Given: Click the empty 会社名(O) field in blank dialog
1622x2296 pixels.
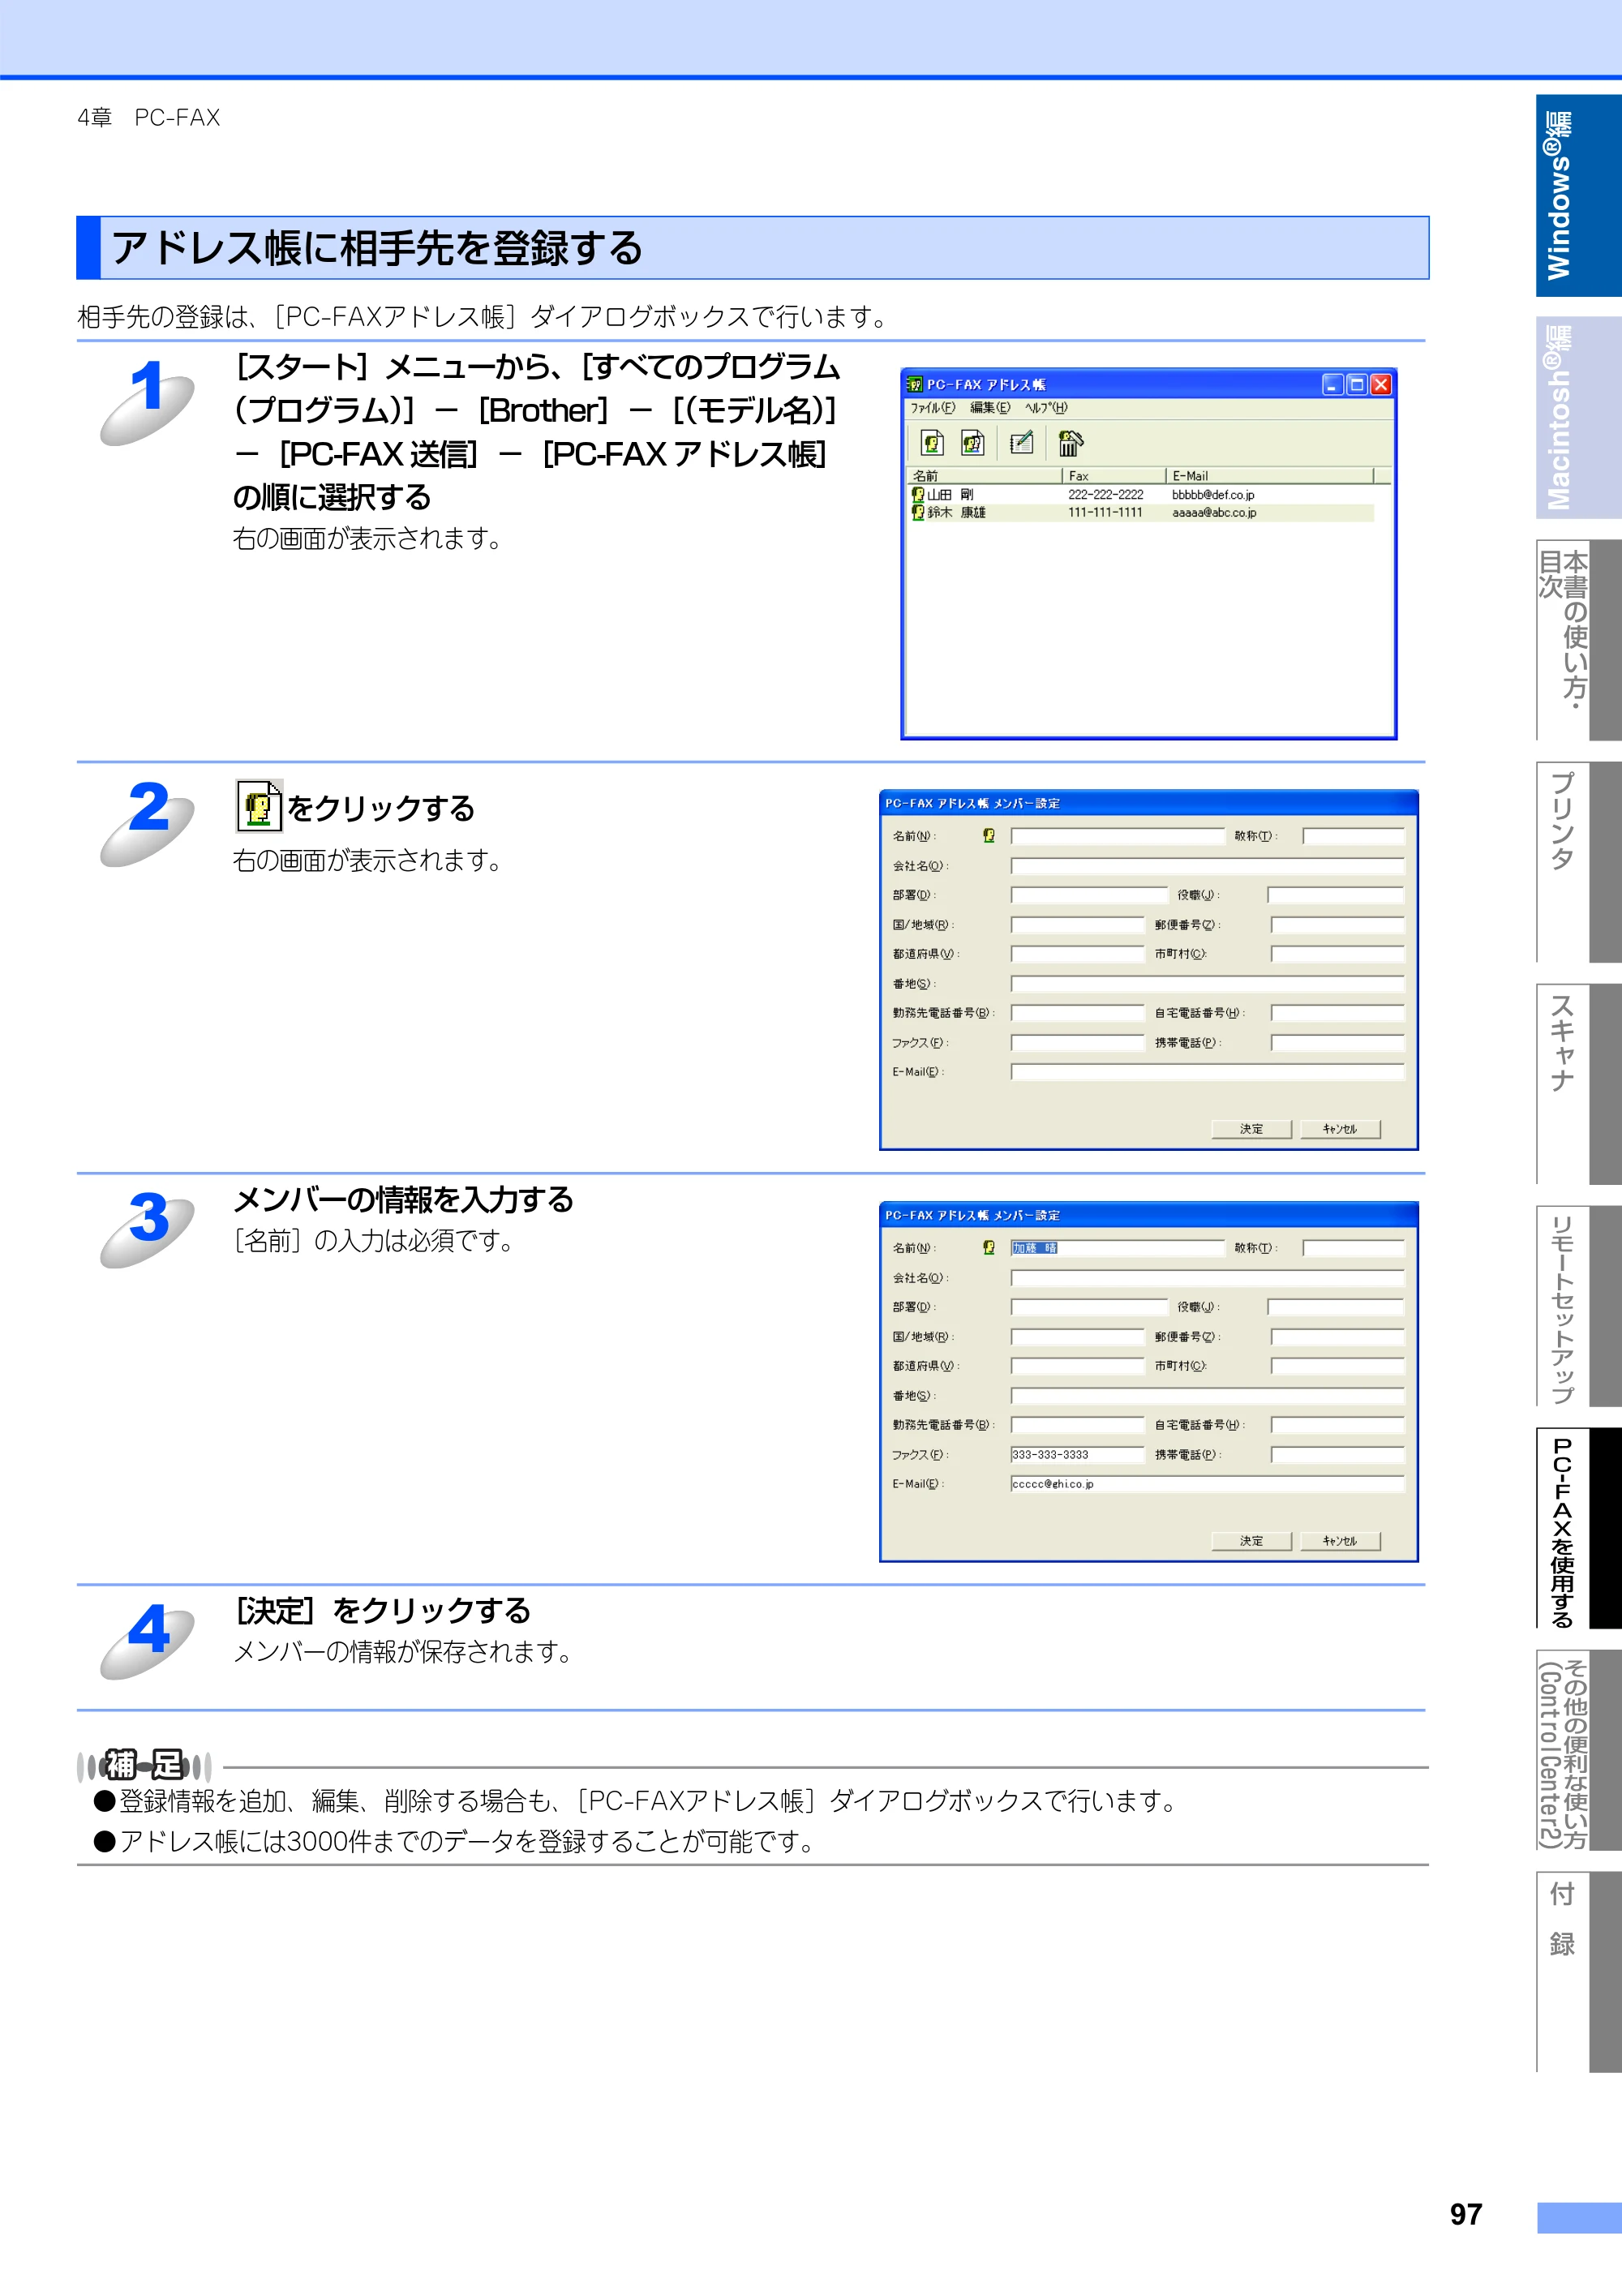Looking at the screenshot, I should [x=1207, y=866].
